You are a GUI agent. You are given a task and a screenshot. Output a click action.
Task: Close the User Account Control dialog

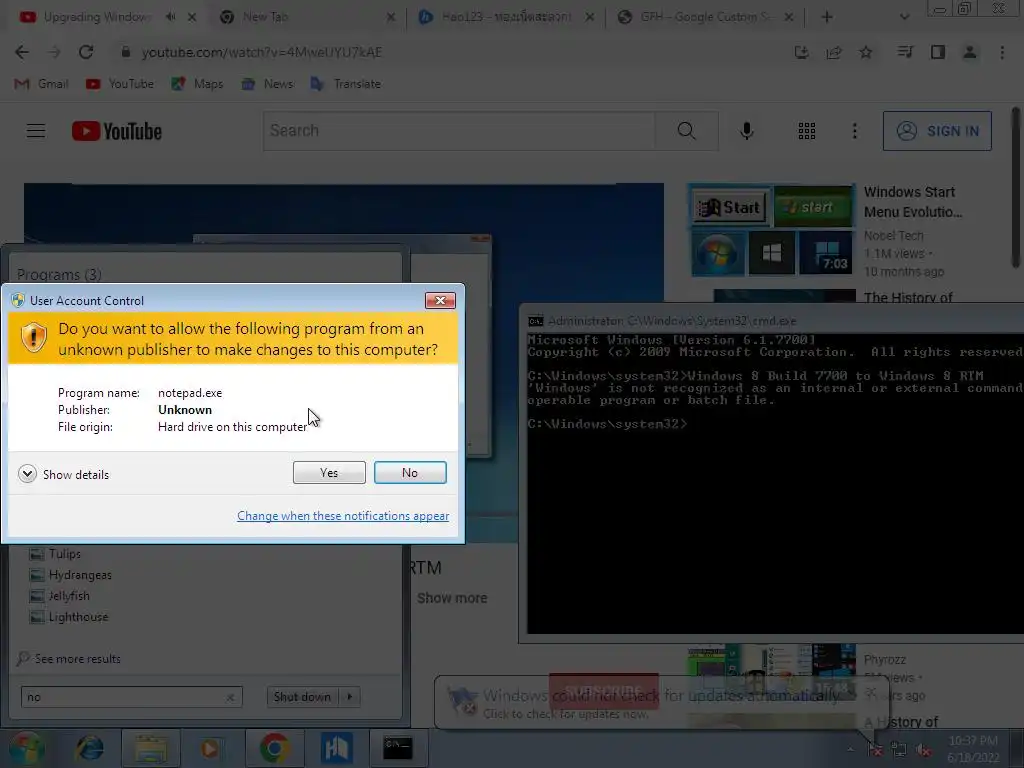(440, 300)
